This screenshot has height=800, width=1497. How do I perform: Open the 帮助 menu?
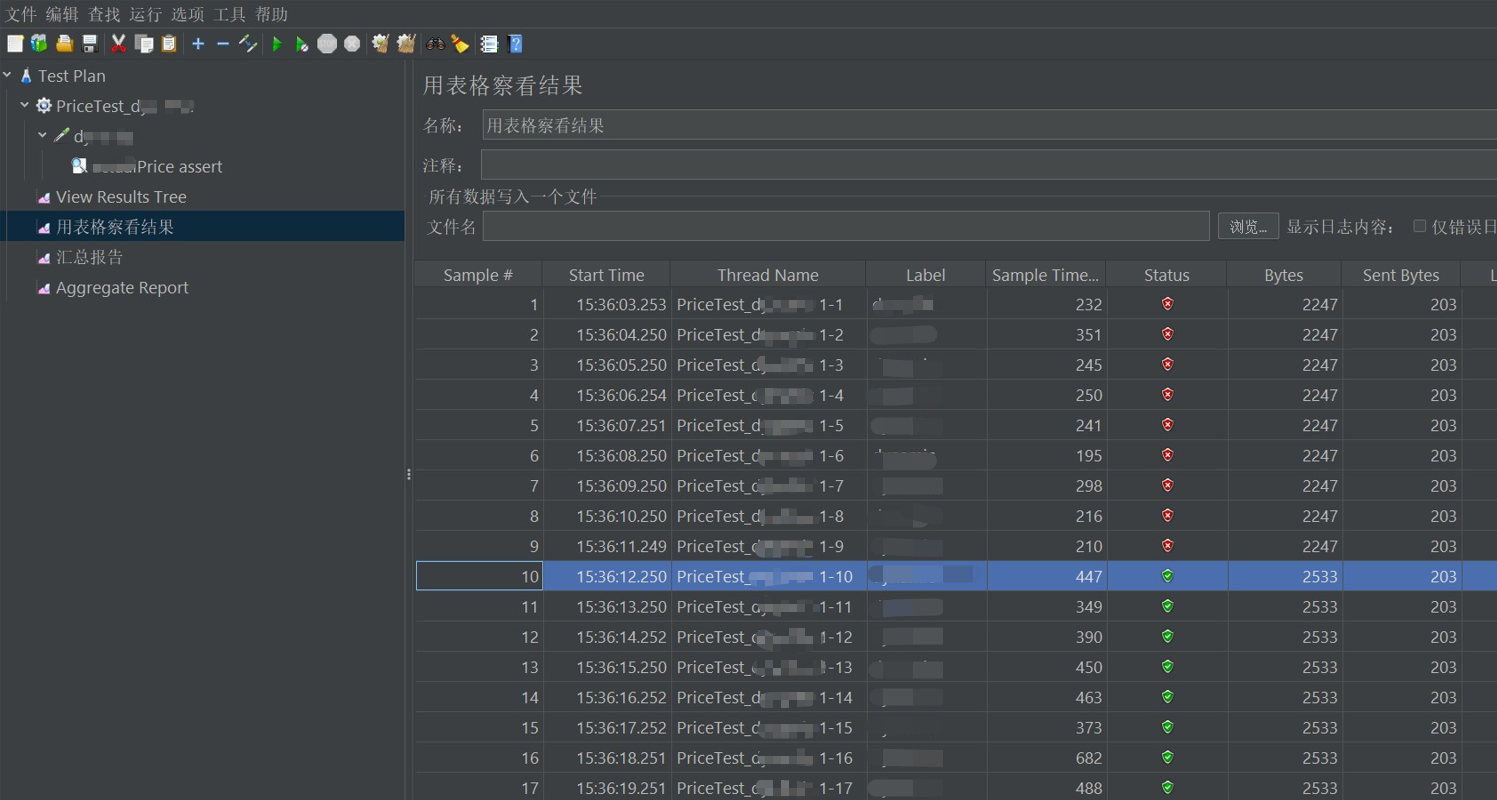[271, 14]
